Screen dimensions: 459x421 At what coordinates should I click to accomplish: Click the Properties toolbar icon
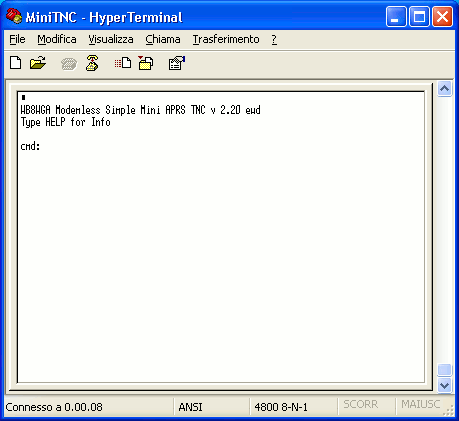coord(176,63)
